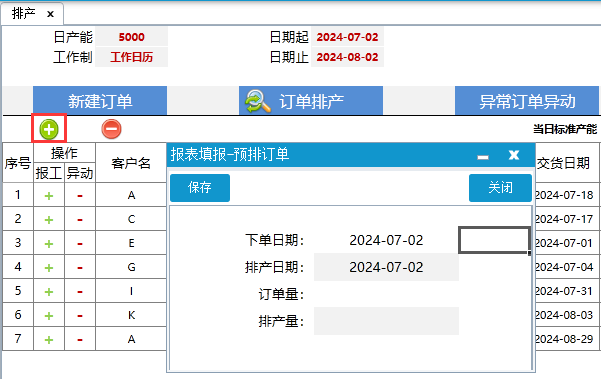Viewport: 601px width, 379px height.
Task: Click red minus 异动 in row 2
Action: click(x=80, y=220)
